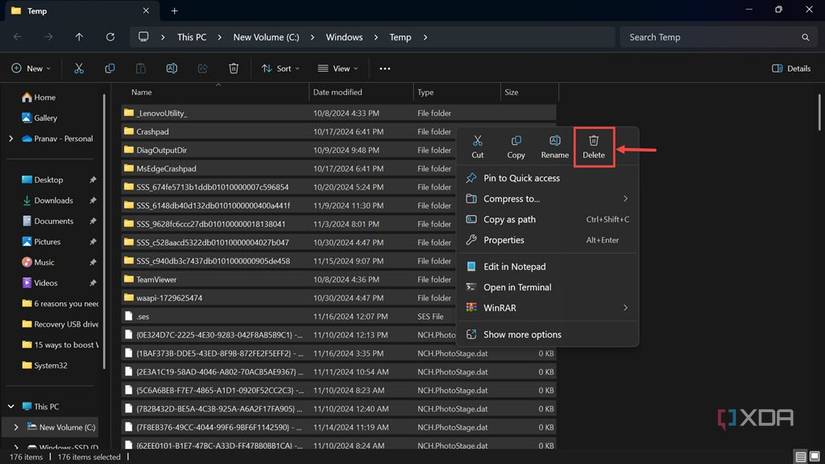Choose Open in Terminal
825x464 pixels.
[x=548, y=287]
